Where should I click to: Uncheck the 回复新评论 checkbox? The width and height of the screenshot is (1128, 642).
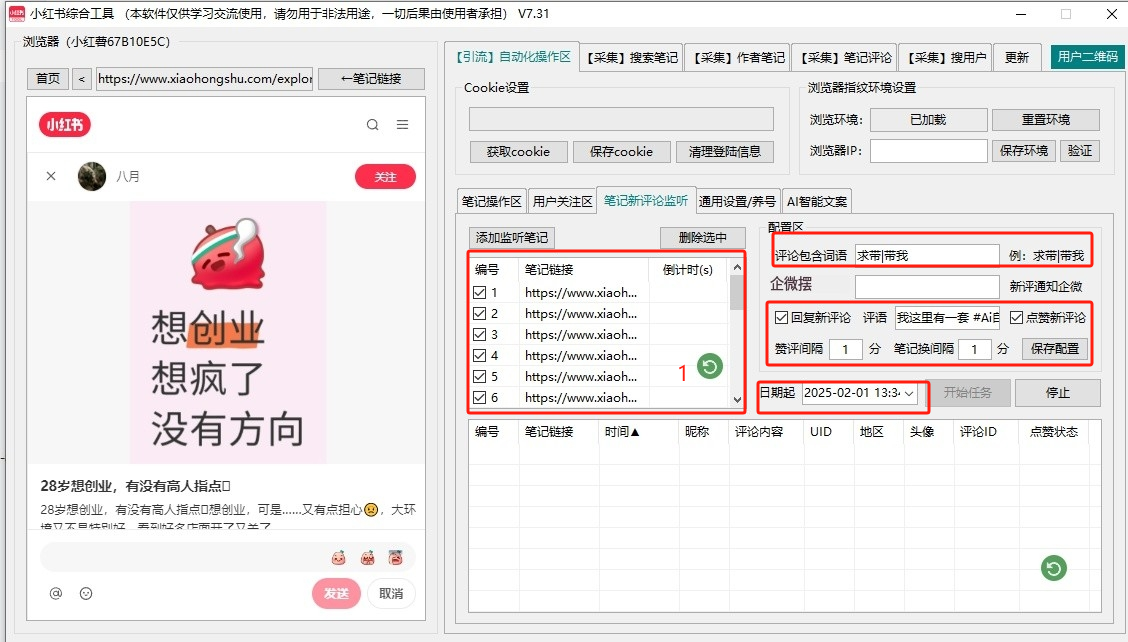coord(782,318)
